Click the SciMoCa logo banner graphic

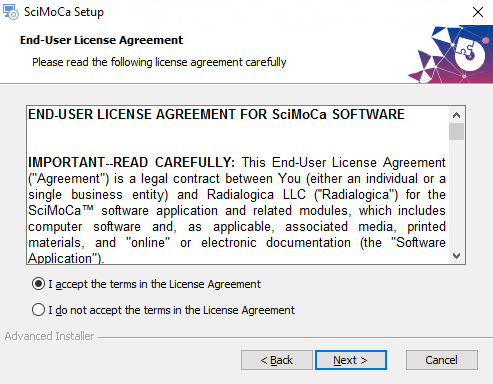point(451,54)
